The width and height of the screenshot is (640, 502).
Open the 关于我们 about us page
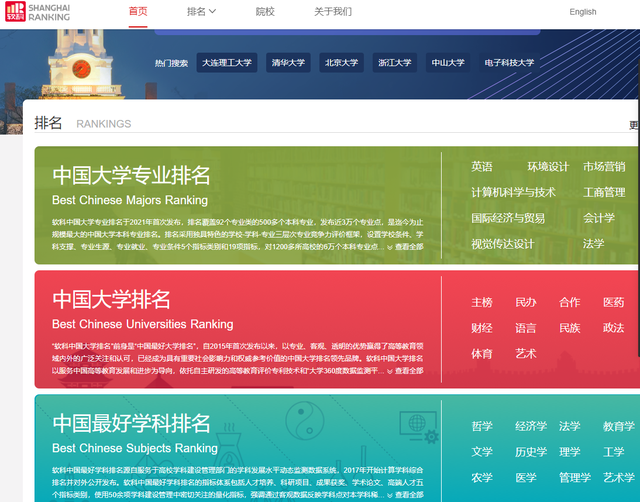pyautogui.click(x=333, y=11)
